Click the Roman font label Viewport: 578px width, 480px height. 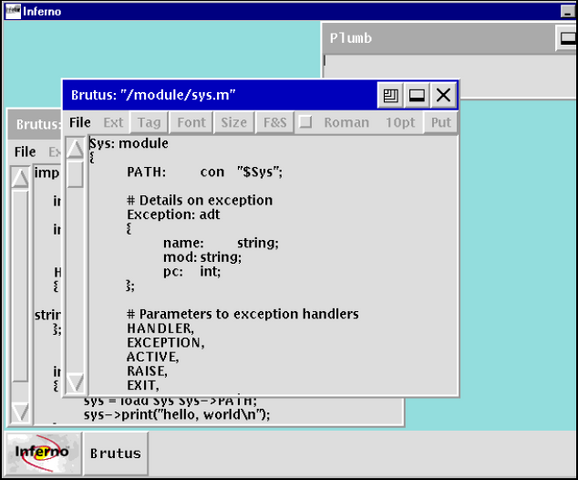pyautogui.click(x=346, y=122)
